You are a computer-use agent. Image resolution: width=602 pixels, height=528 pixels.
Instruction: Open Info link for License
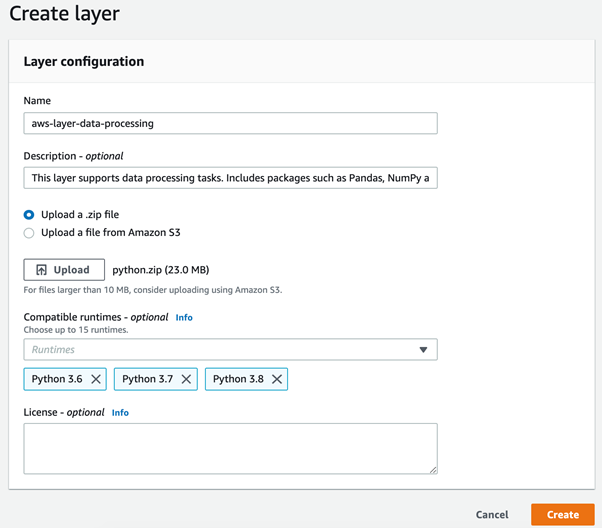coord(120,413)
